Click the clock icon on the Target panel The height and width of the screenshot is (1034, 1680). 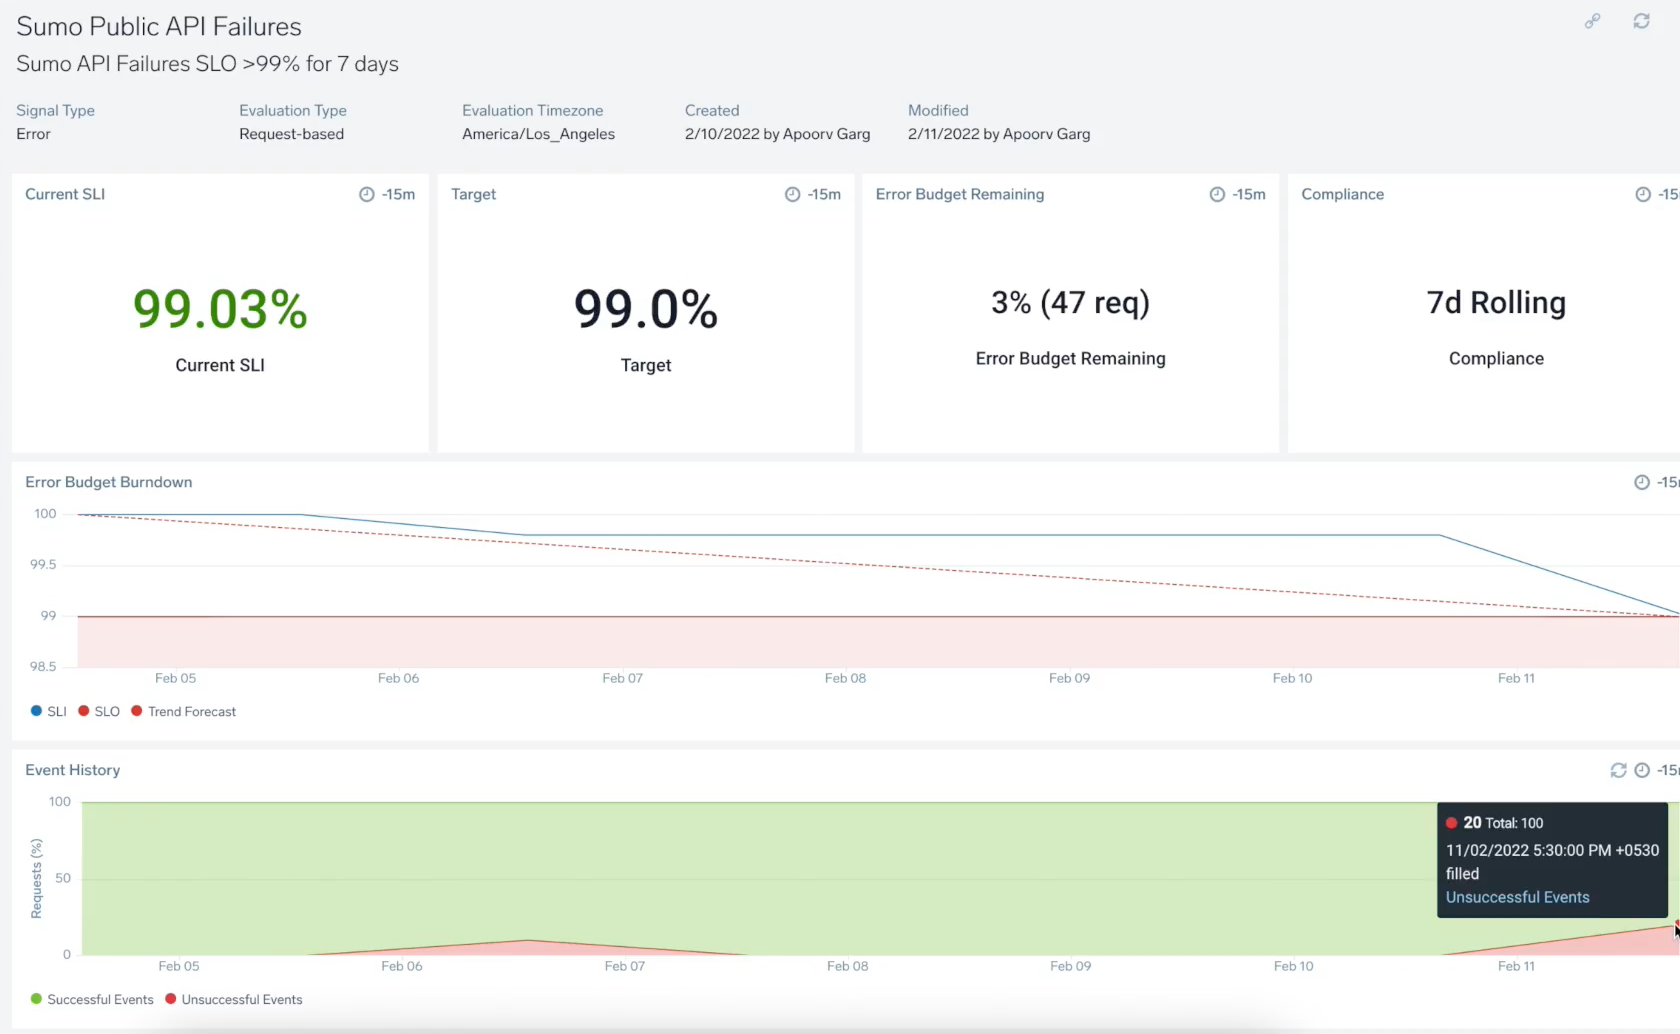click(792, 194)
